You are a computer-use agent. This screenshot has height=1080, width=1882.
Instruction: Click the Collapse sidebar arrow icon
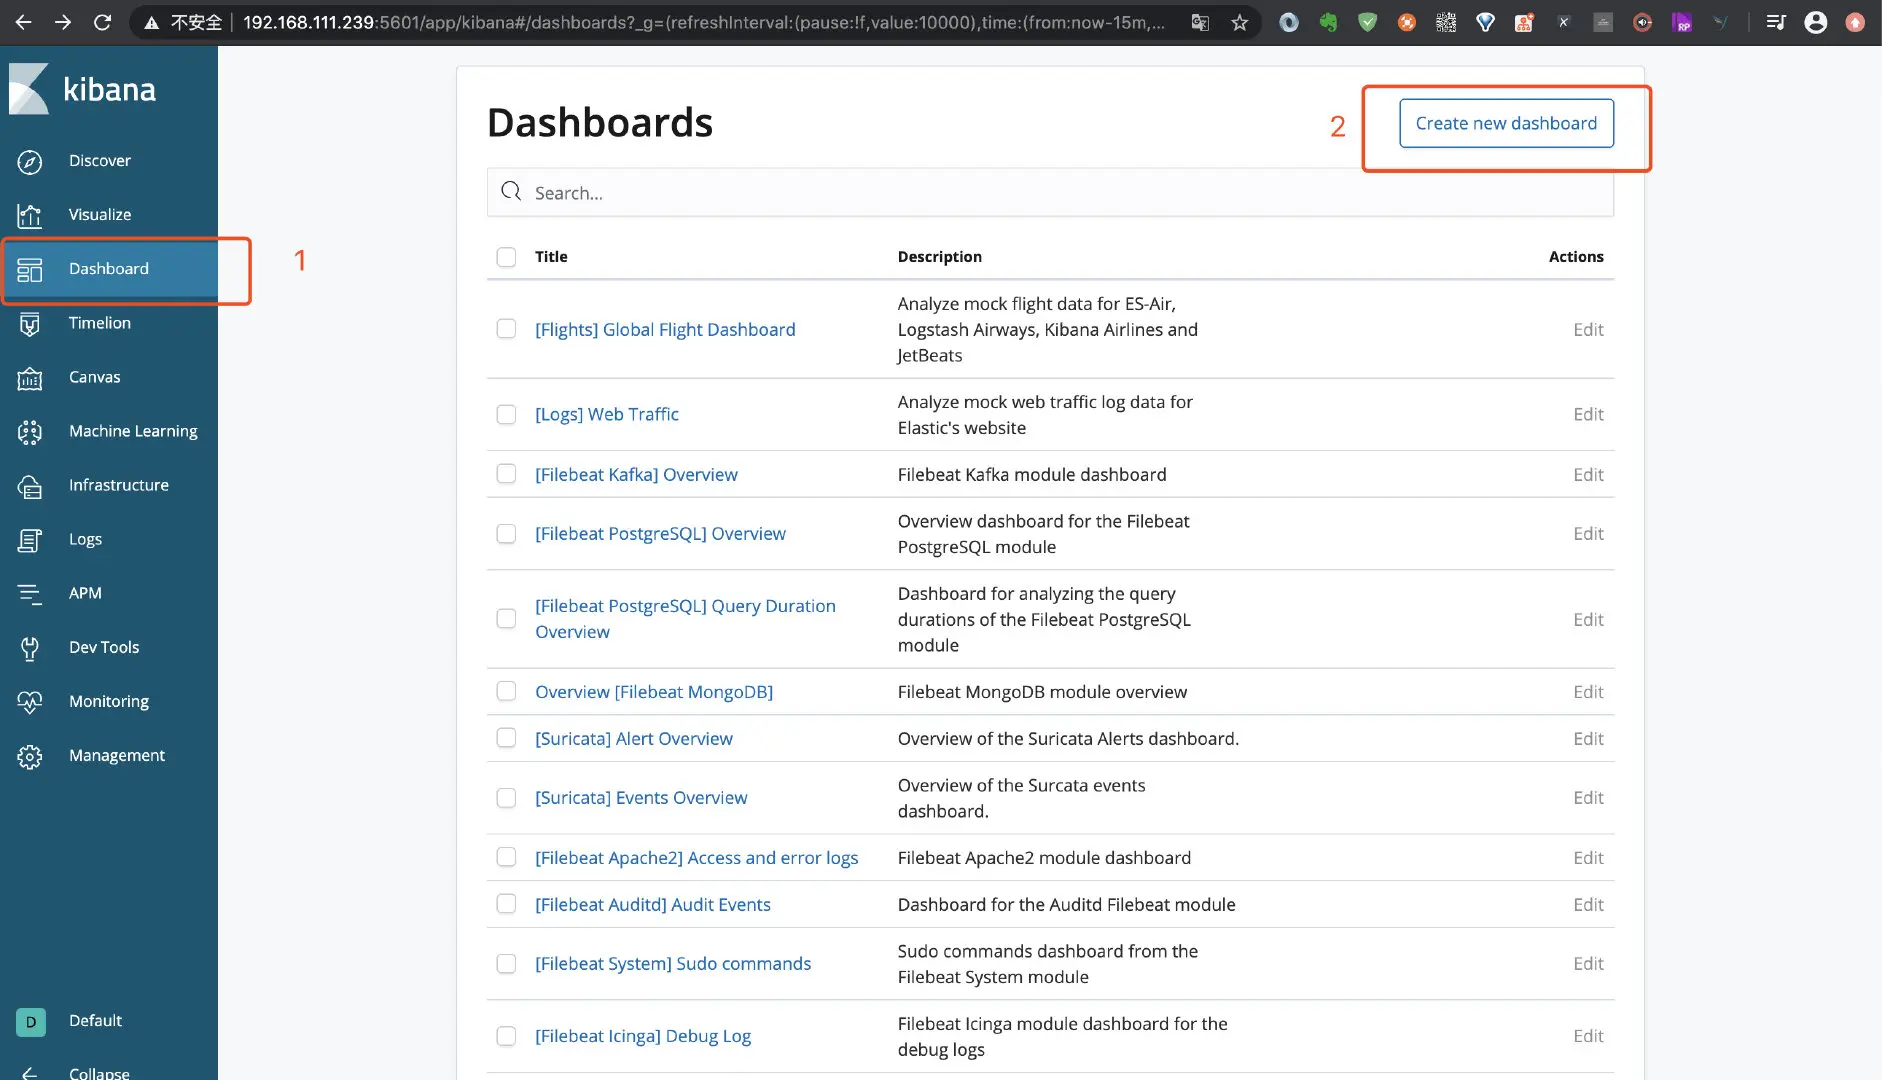30,1073
